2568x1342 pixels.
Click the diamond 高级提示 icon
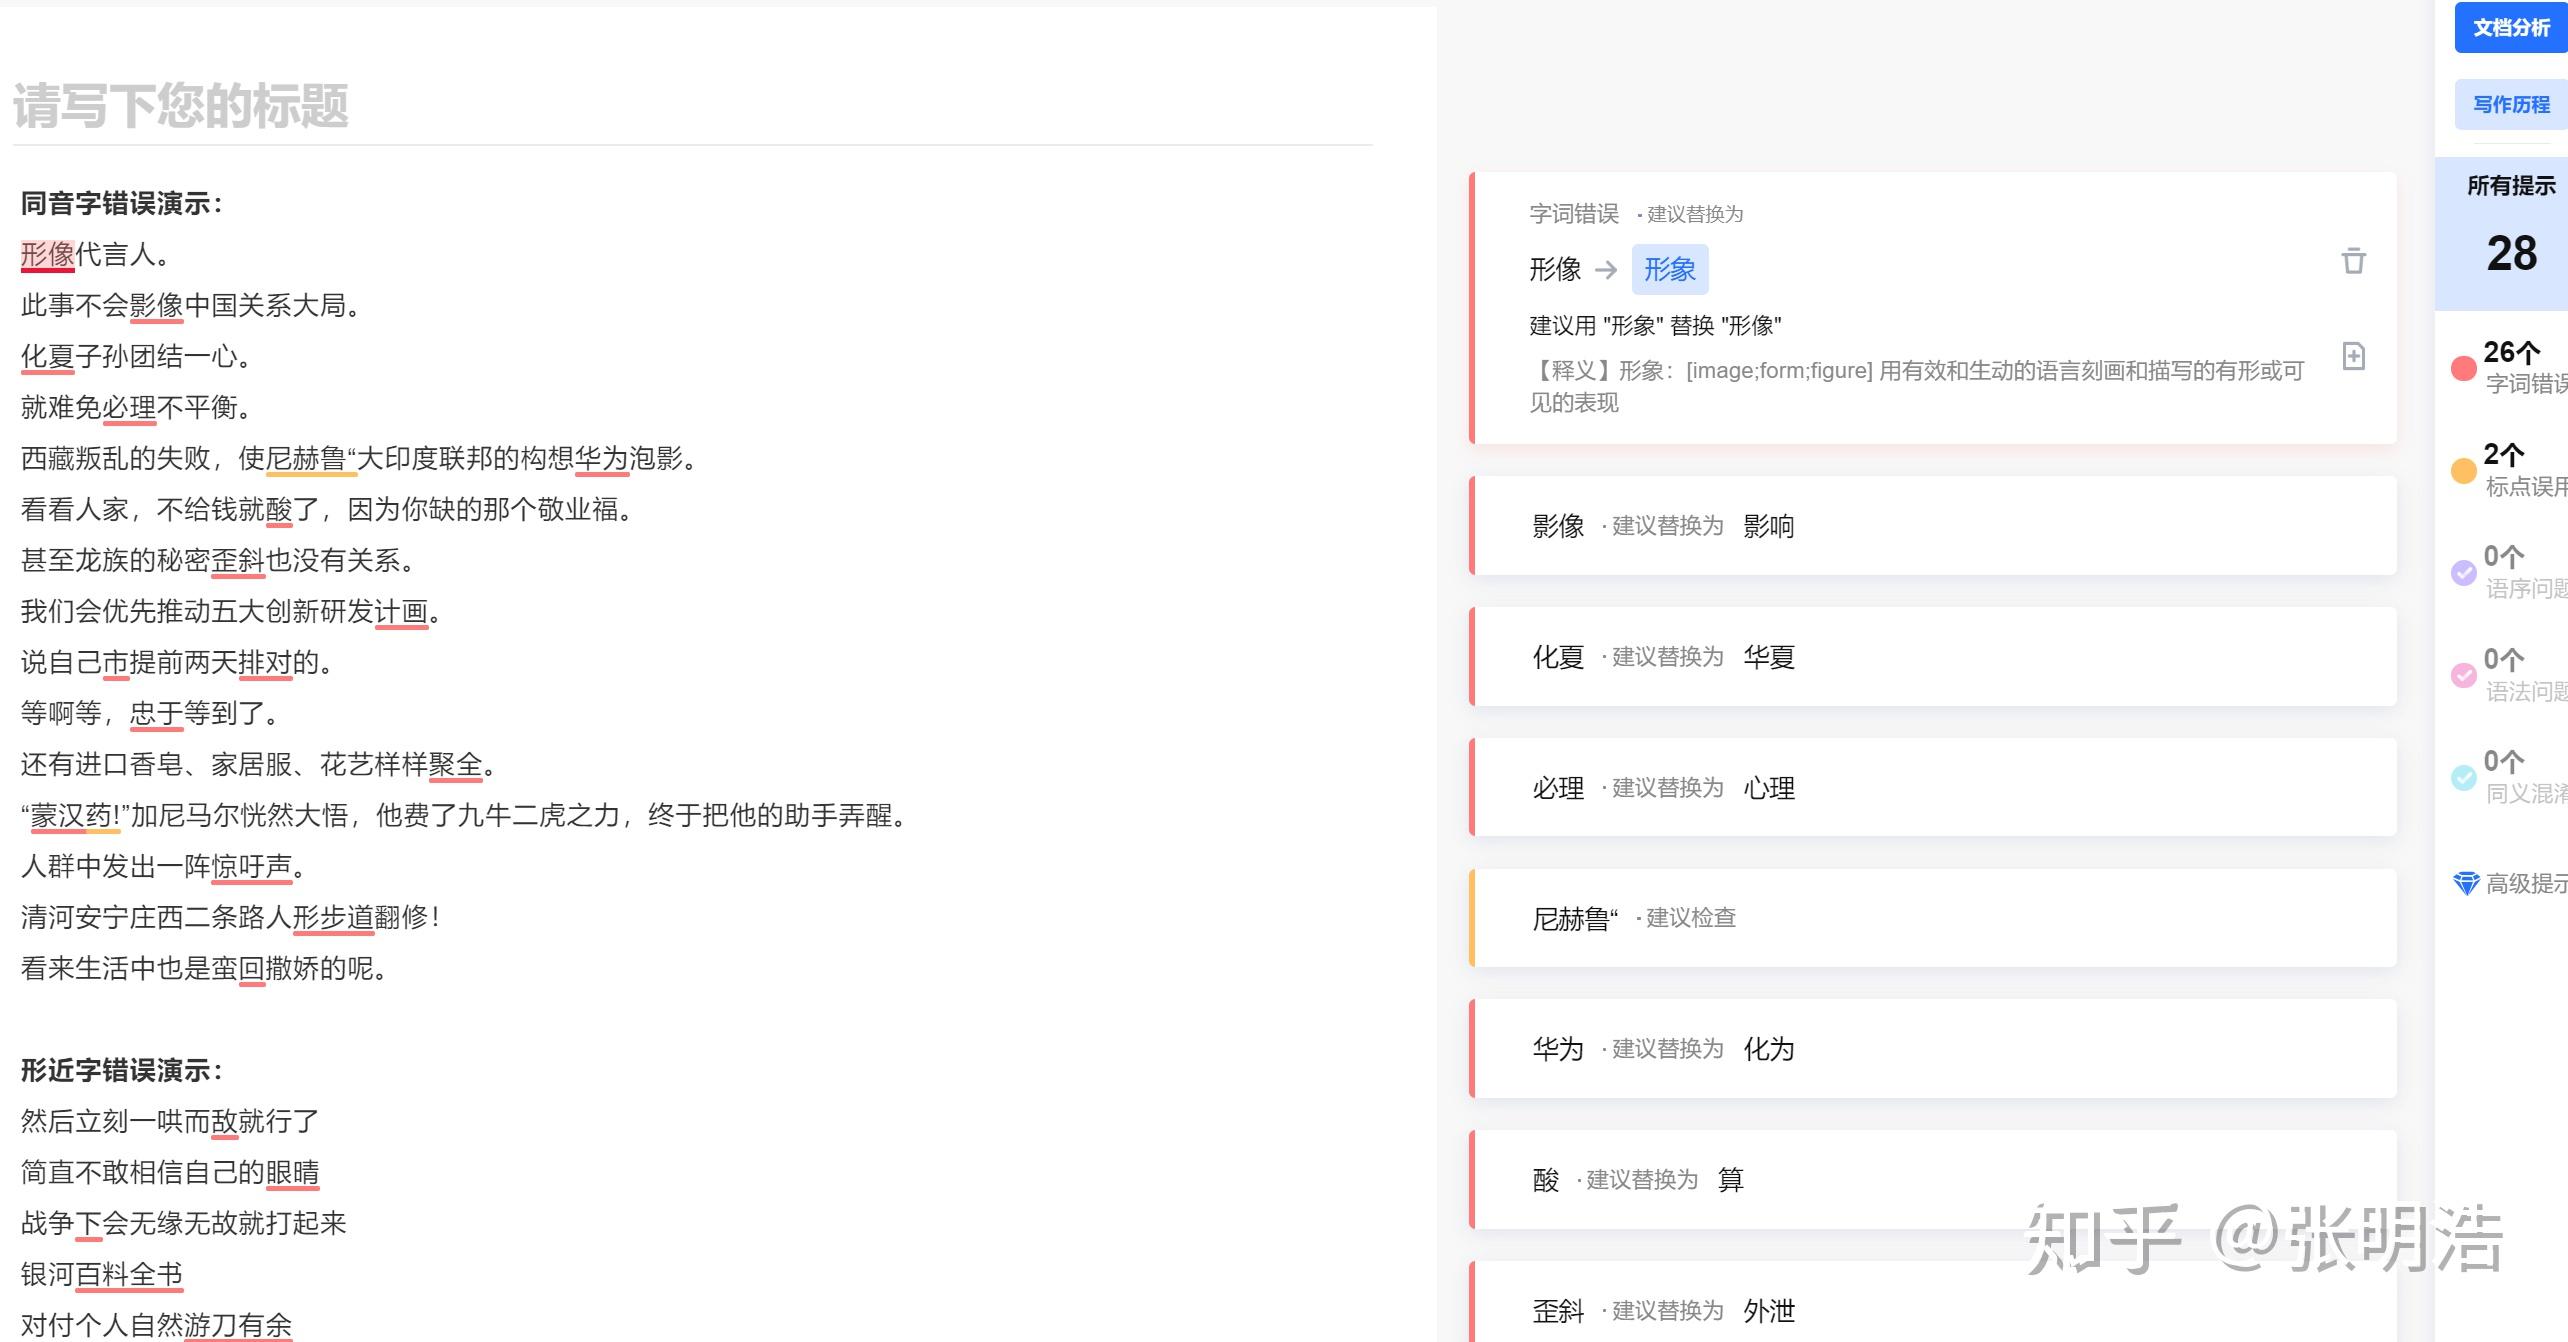(x=2466, y=883)
